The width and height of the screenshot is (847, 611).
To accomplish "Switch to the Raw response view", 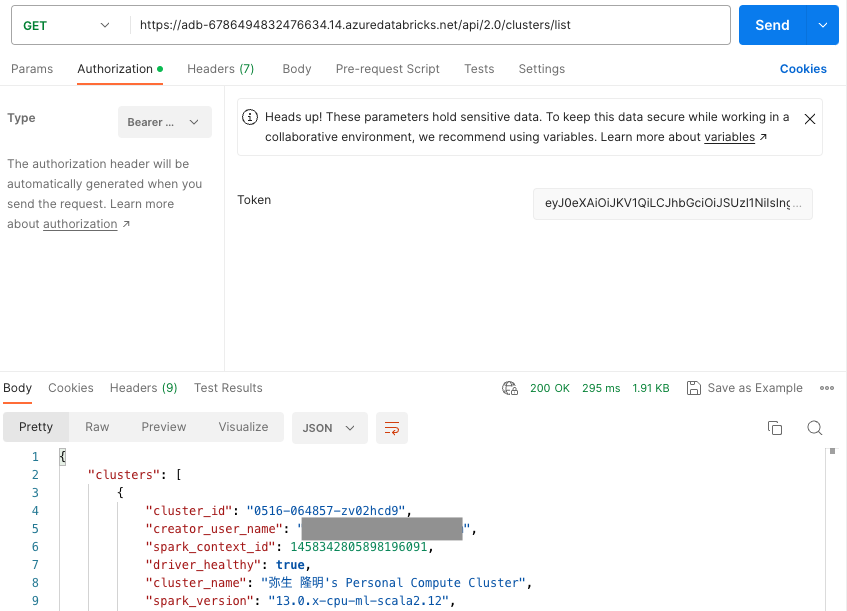I will point(96,427).
